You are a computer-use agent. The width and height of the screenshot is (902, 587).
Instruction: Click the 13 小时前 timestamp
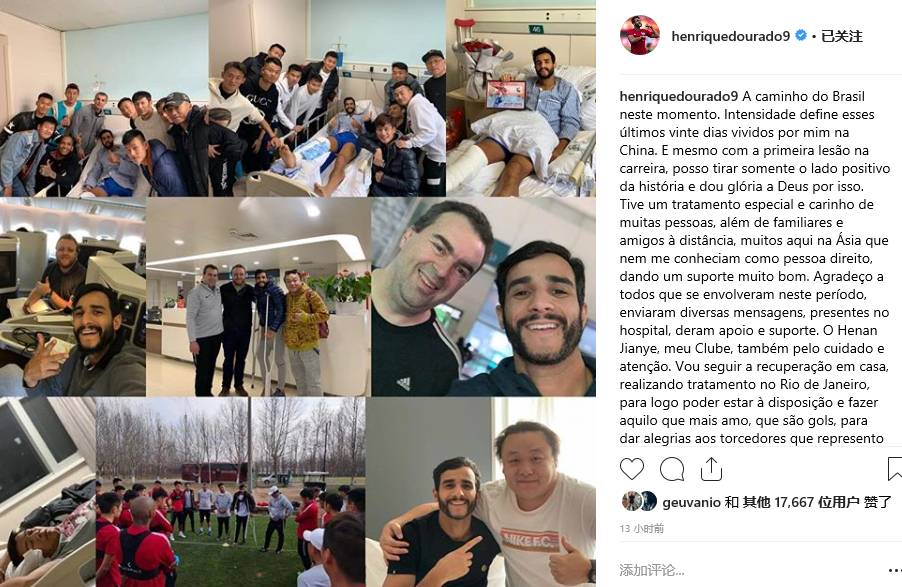[641, 528]
